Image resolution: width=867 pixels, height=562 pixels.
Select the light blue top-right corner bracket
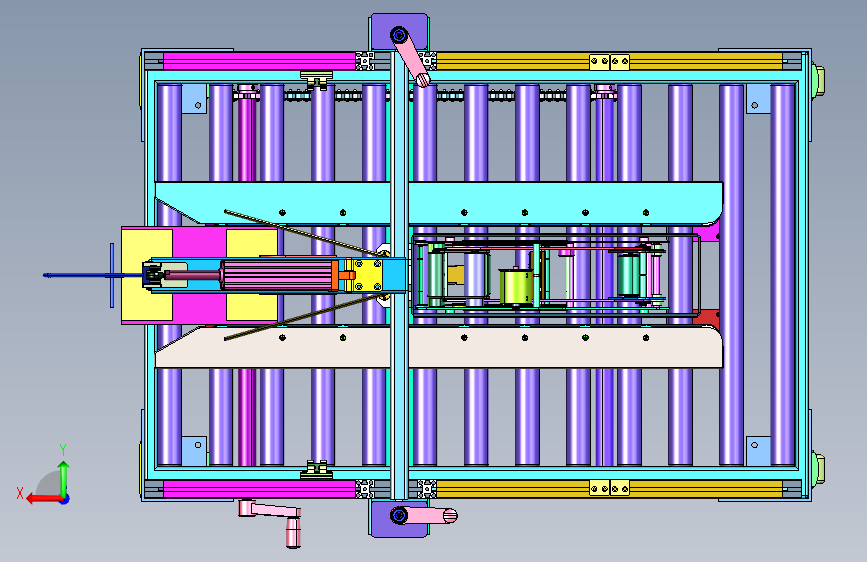click(x=758, y=98)
